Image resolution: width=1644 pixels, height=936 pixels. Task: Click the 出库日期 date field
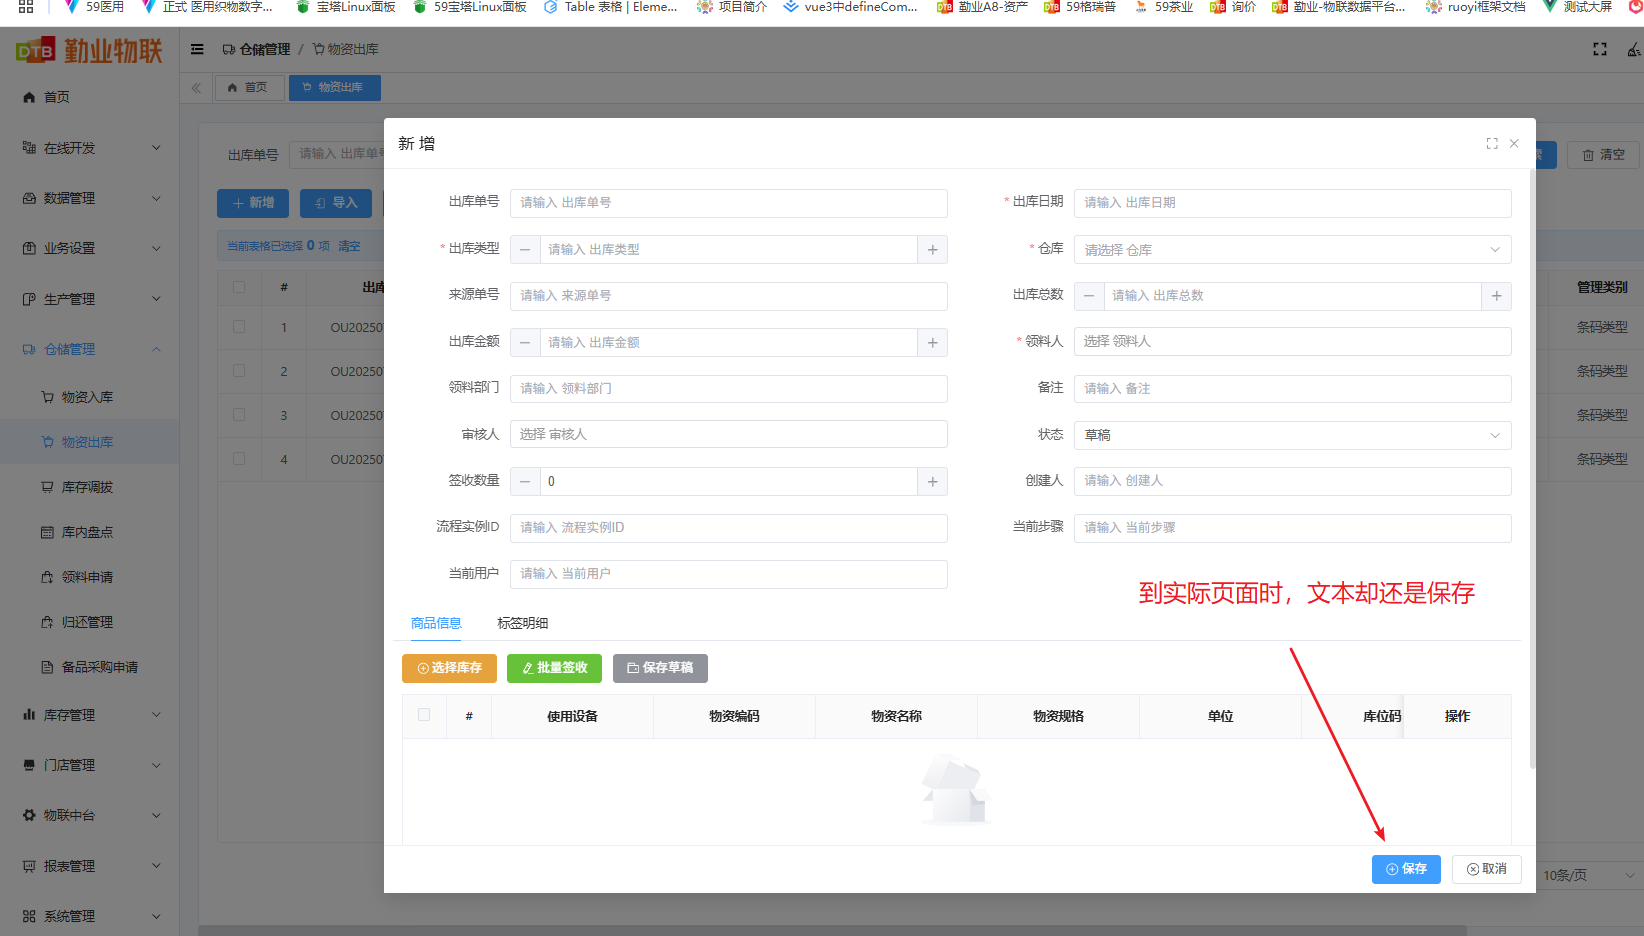tap(1292, 203)
